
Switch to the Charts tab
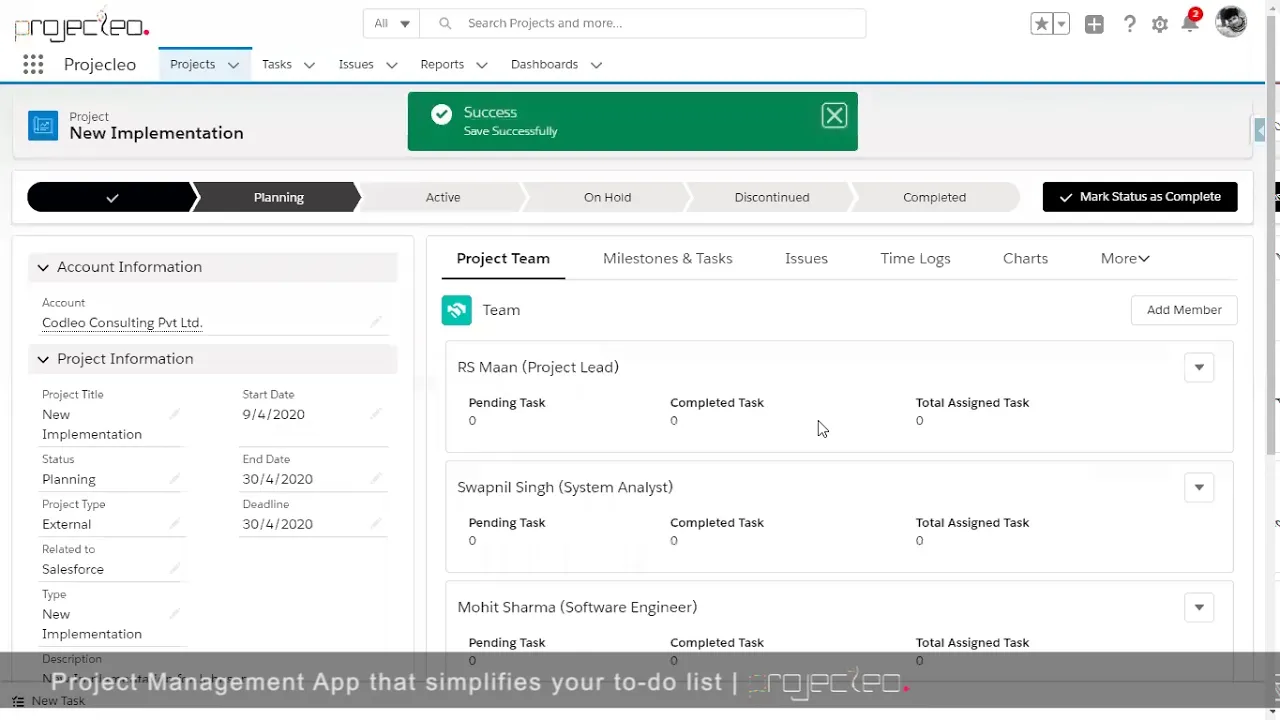[1025, 258]
